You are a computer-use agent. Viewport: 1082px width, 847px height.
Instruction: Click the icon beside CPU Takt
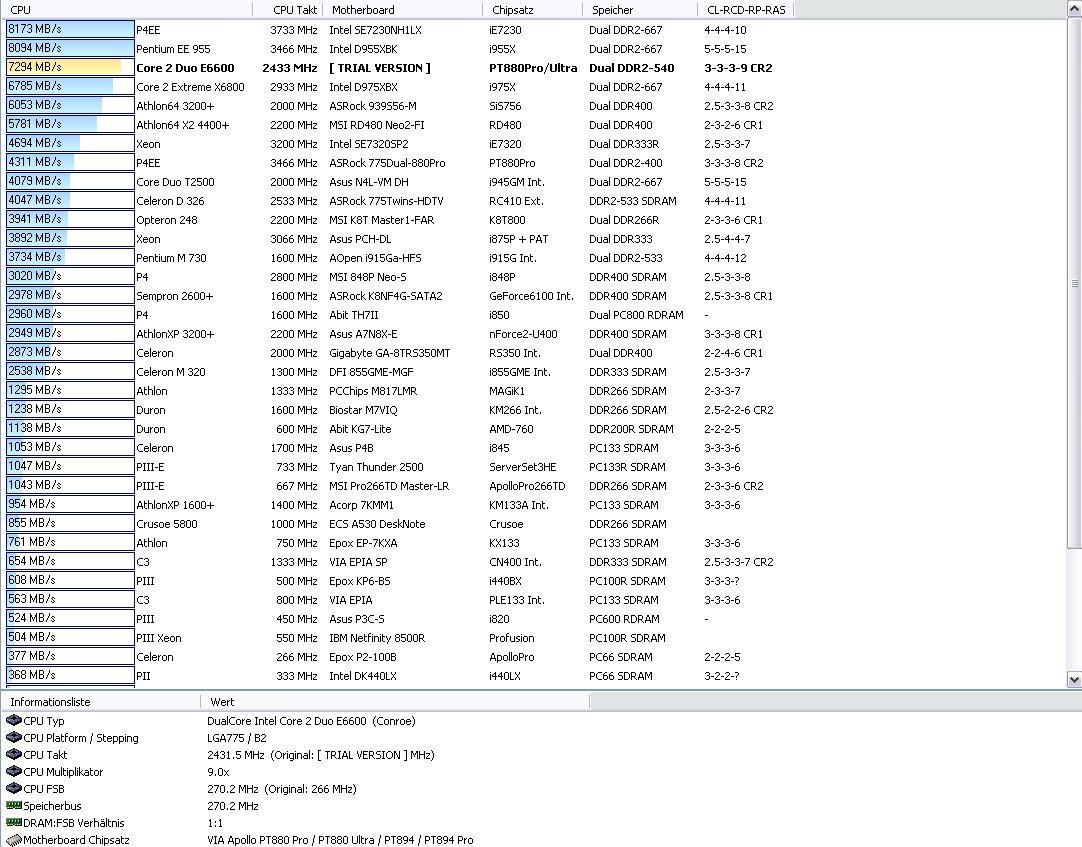click(x=13, y=754)
